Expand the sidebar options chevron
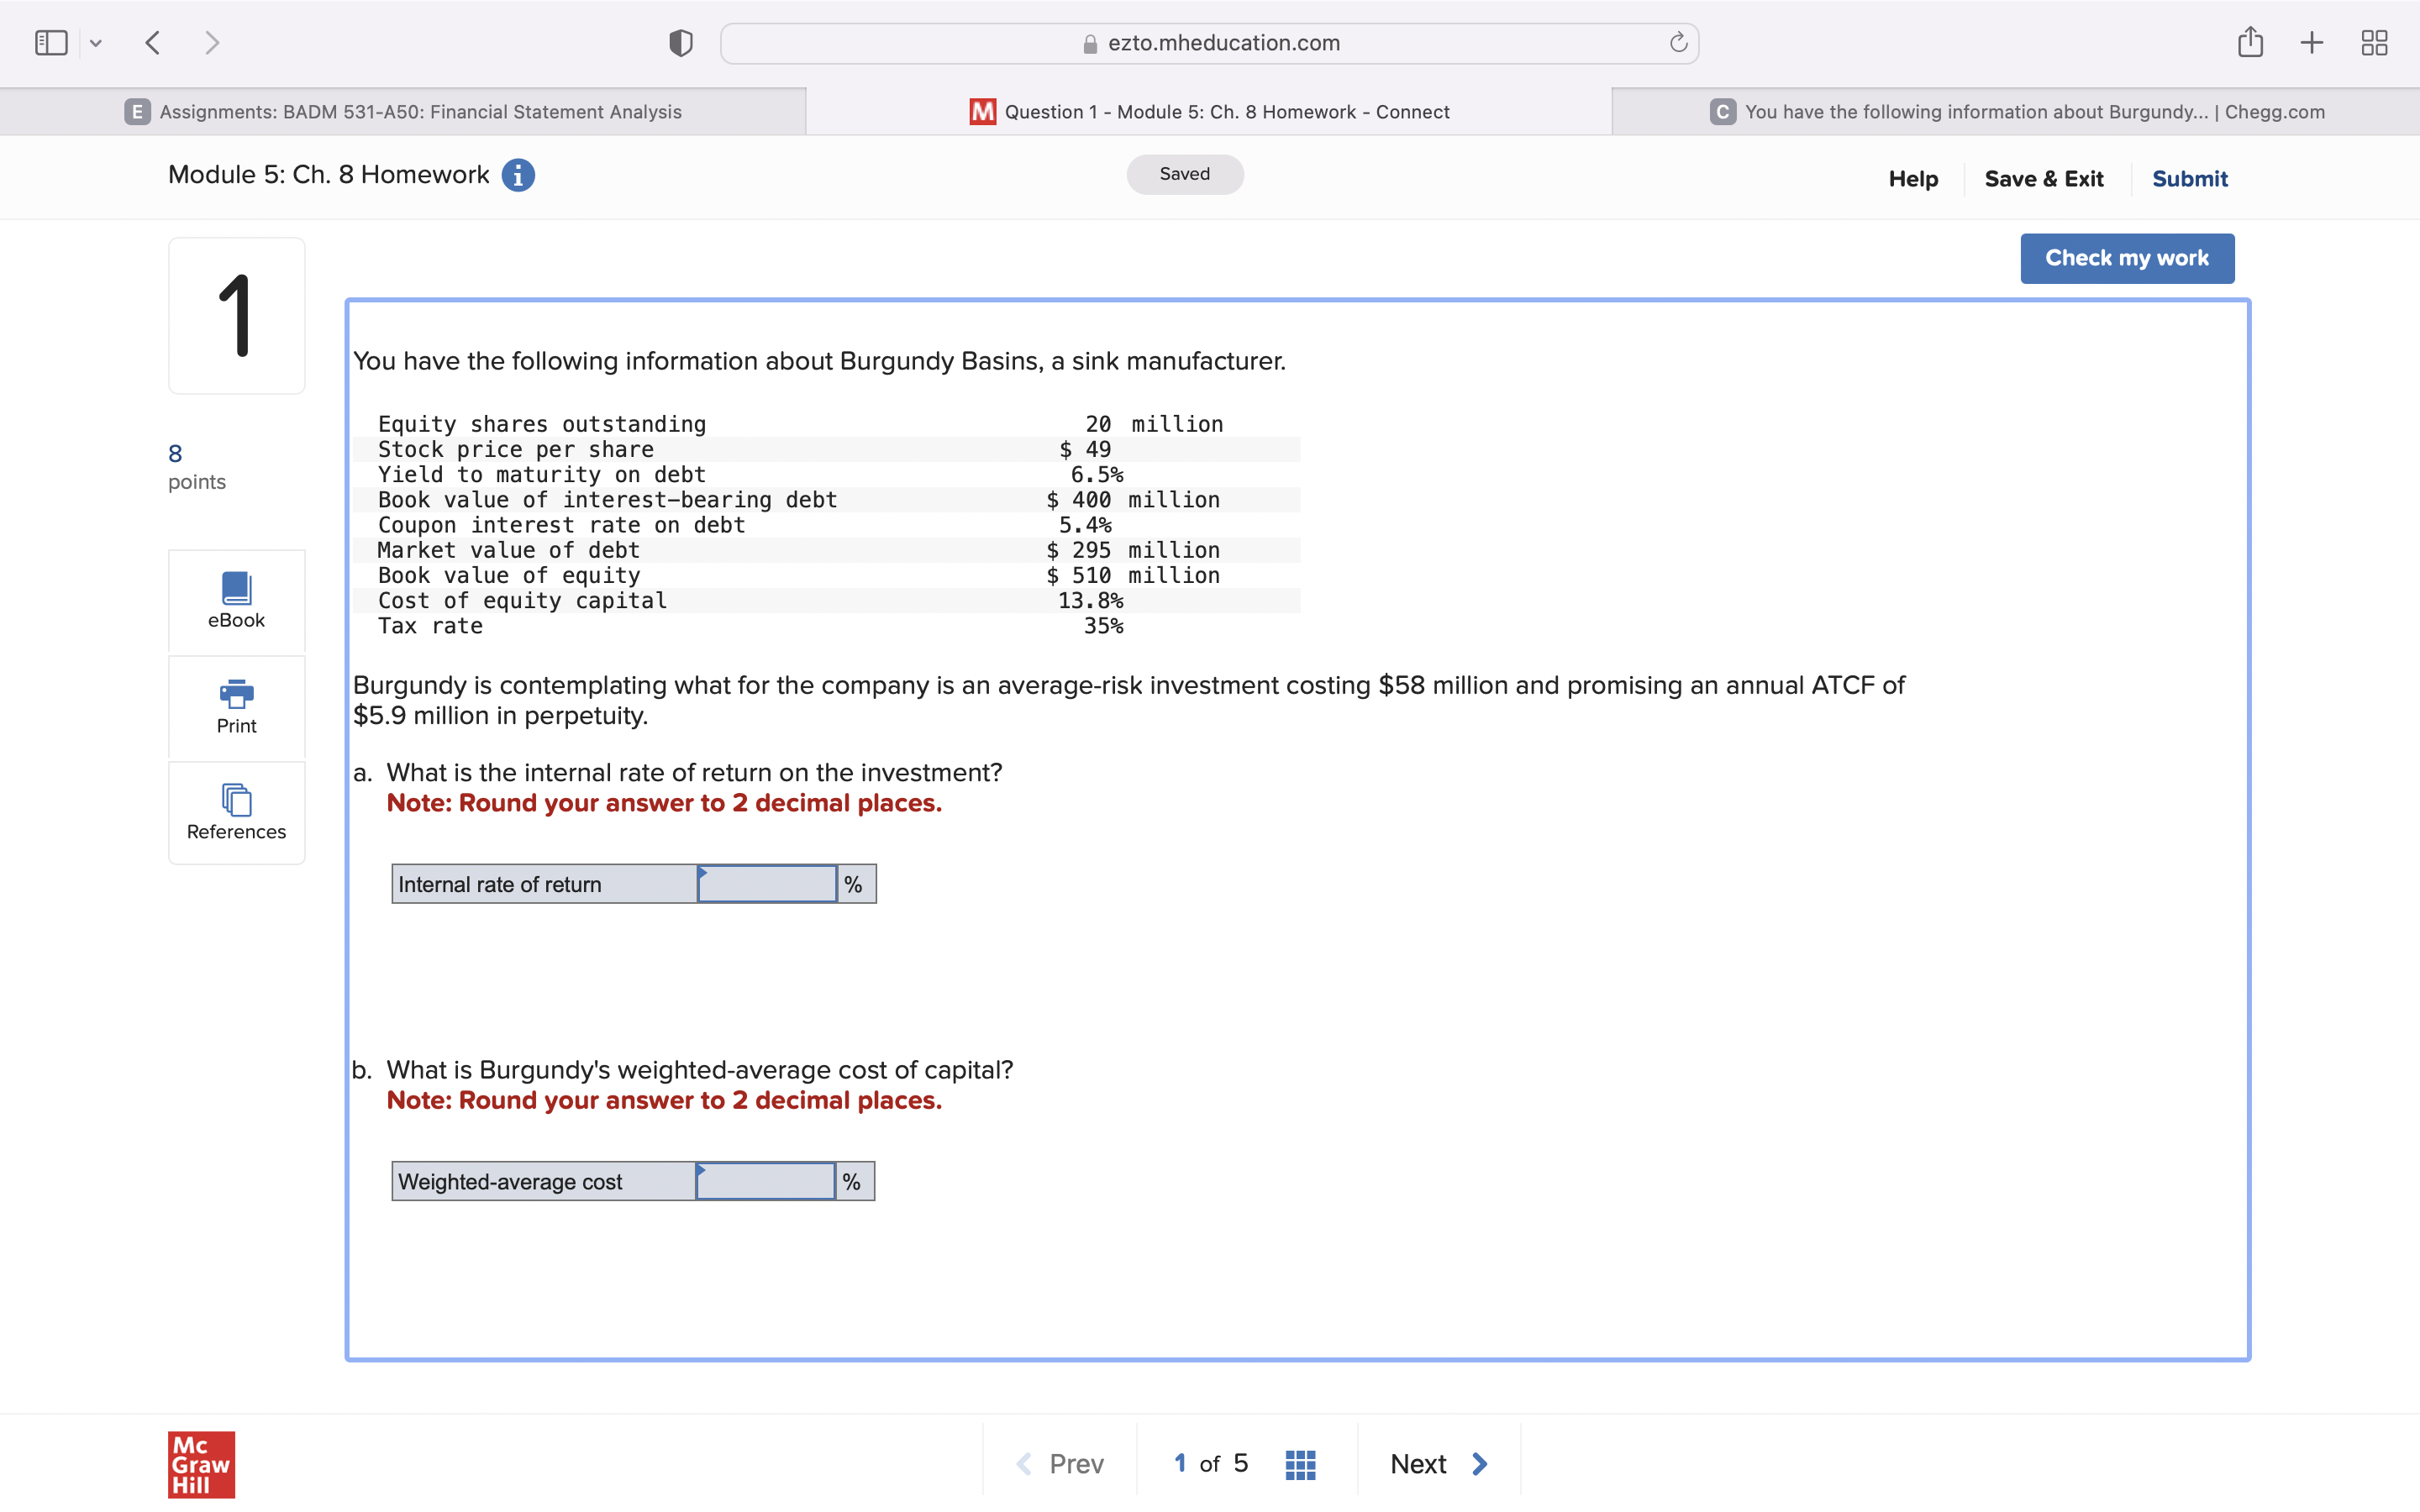Screen dimensions: 2420x1512 pyautogui.click(x=97, y=42)
